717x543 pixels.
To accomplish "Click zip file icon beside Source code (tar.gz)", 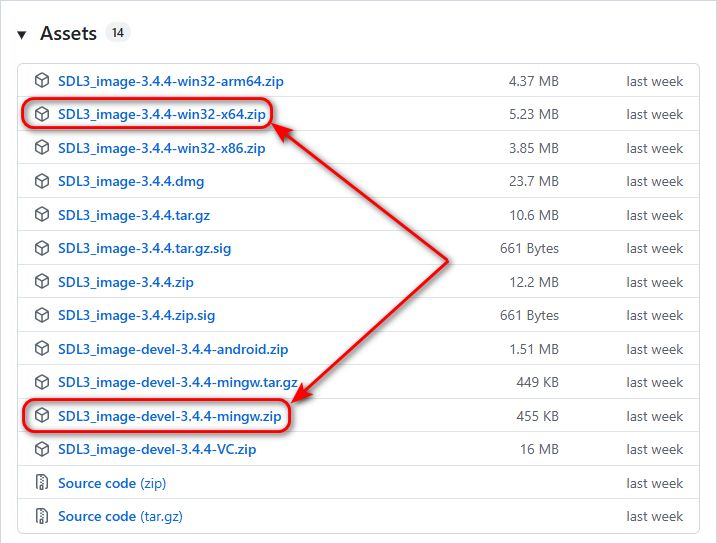I will tap(42, 516).
